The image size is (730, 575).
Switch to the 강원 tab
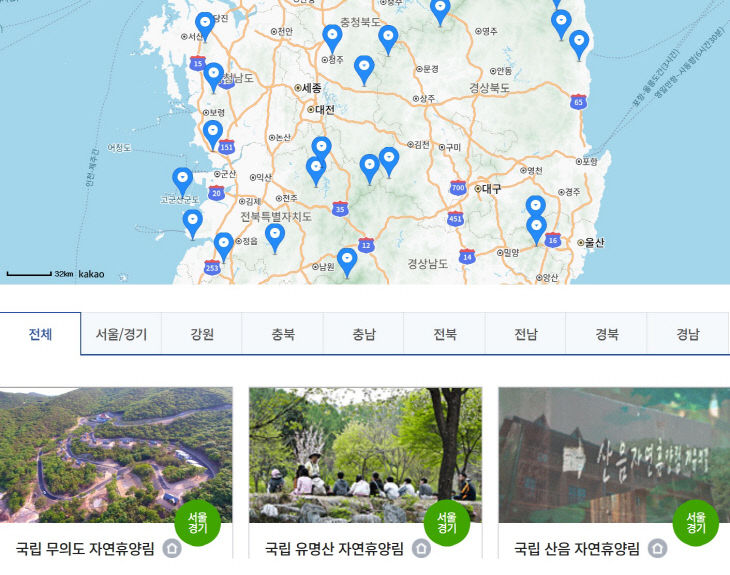point(202,334)
